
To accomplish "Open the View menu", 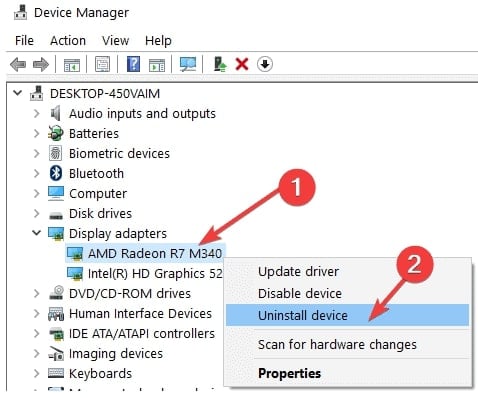I will pos(115,41).
